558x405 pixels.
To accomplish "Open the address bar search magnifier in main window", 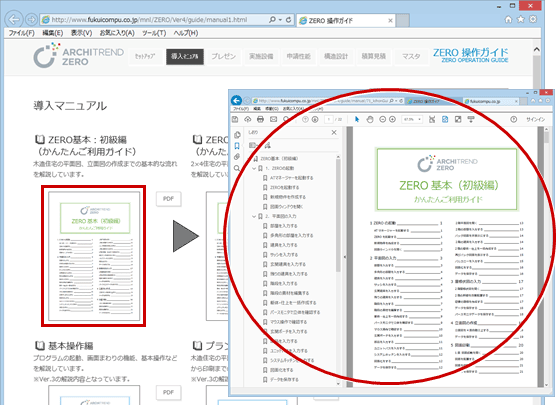I will [273, 20].
